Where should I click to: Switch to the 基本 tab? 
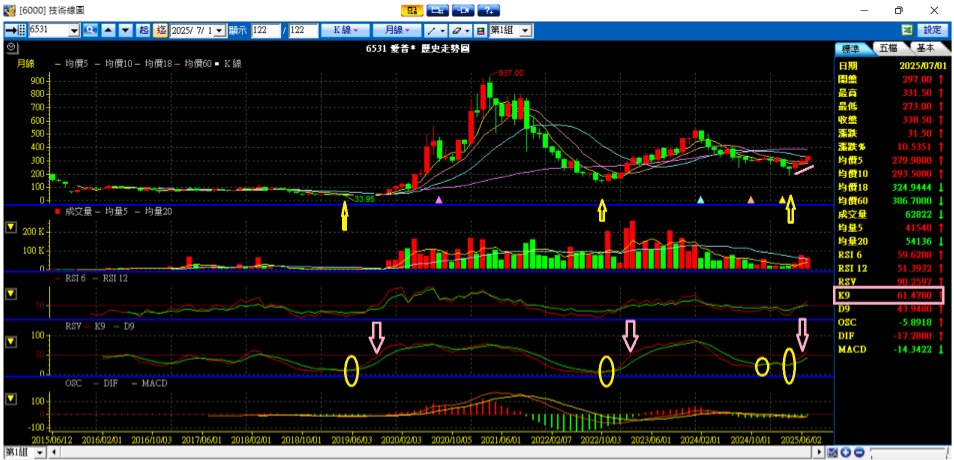coord(926,47)
